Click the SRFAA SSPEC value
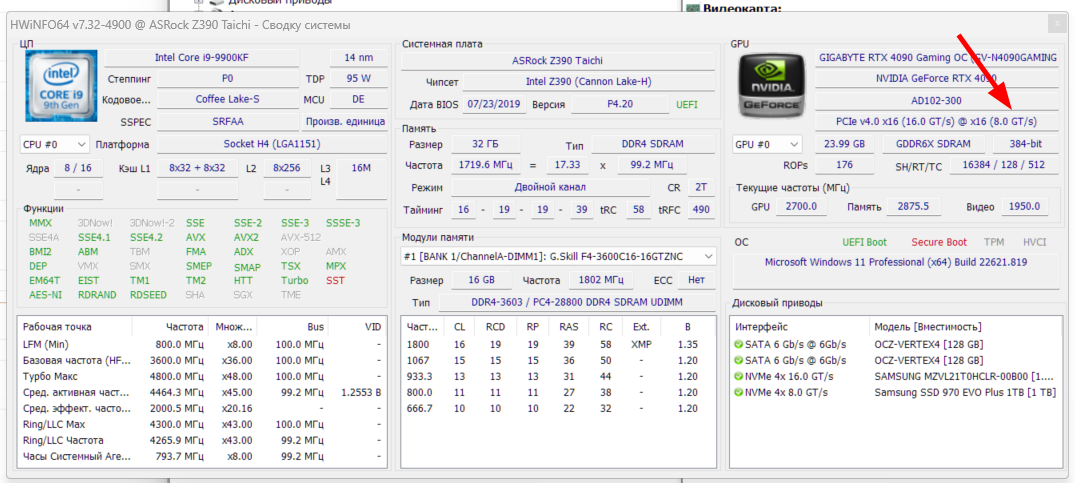Screen dimensions: 1075x483 [x=228, y=122]
